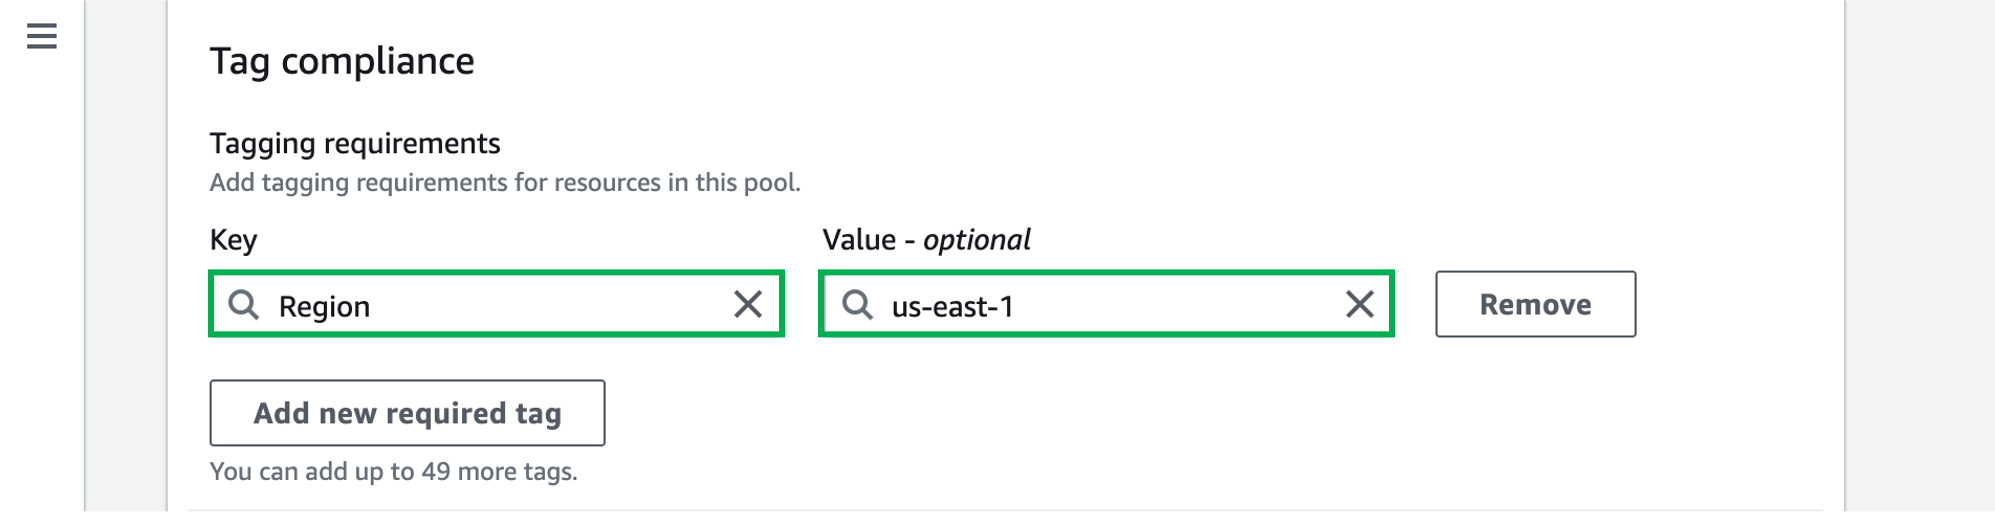Viewport: 1995px width, 512px height.
Task: Clear the Region key with X icon
Action: point(747,304)
